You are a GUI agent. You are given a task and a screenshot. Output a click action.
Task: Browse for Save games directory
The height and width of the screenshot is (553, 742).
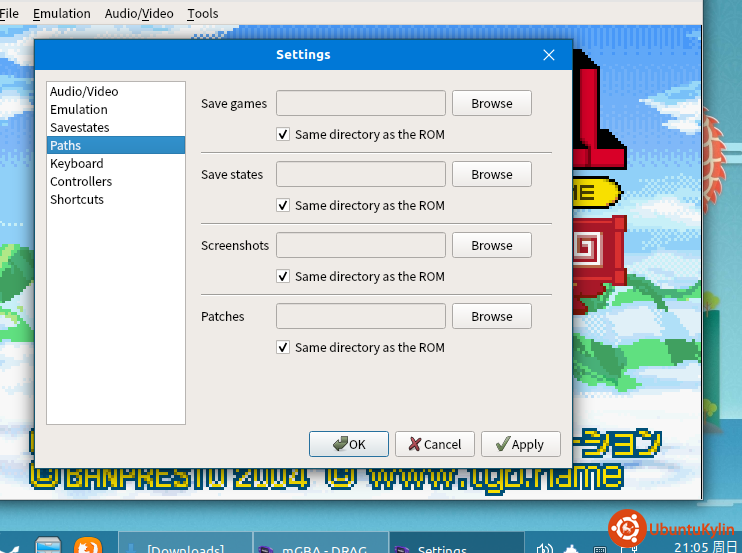492,103
